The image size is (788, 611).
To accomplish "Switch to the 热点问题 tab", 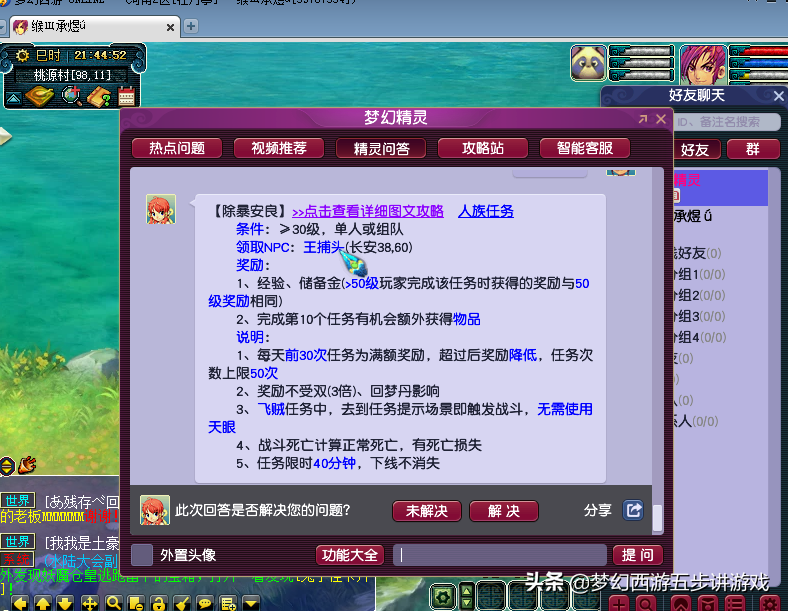I will click(x=177, y=148).
